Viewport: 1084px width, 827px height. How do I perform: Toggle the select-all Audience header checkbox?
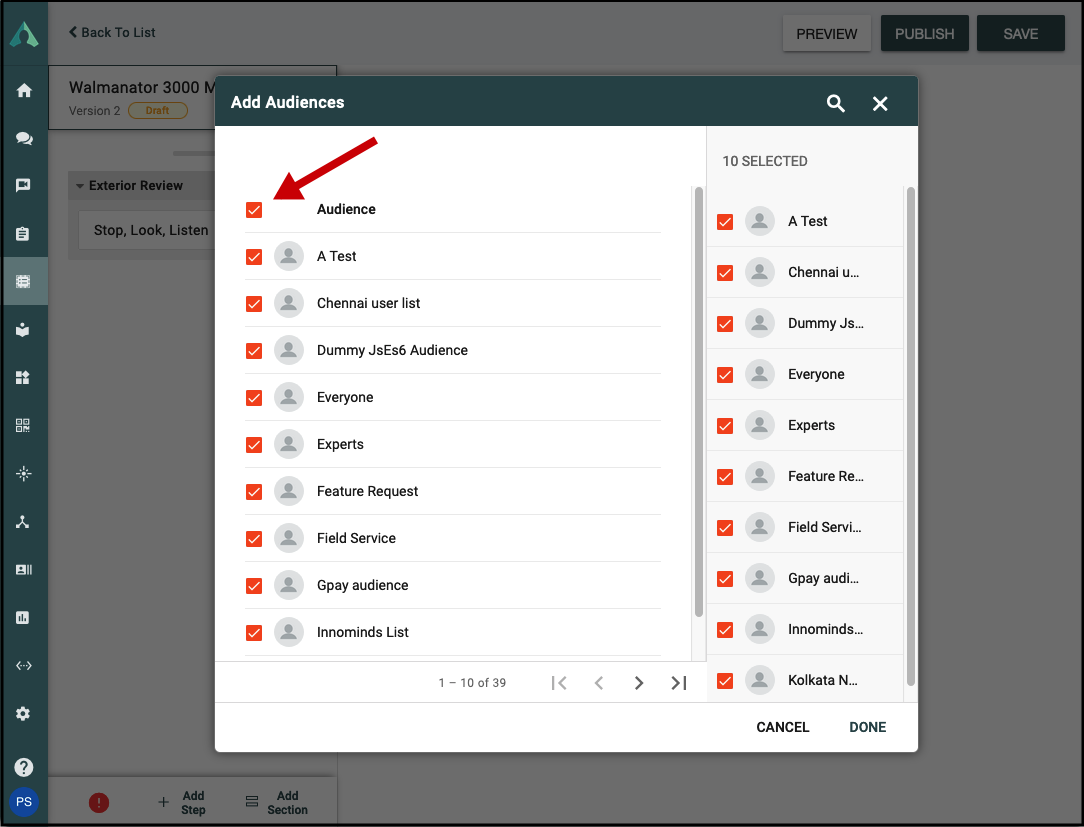pos(254,210)
